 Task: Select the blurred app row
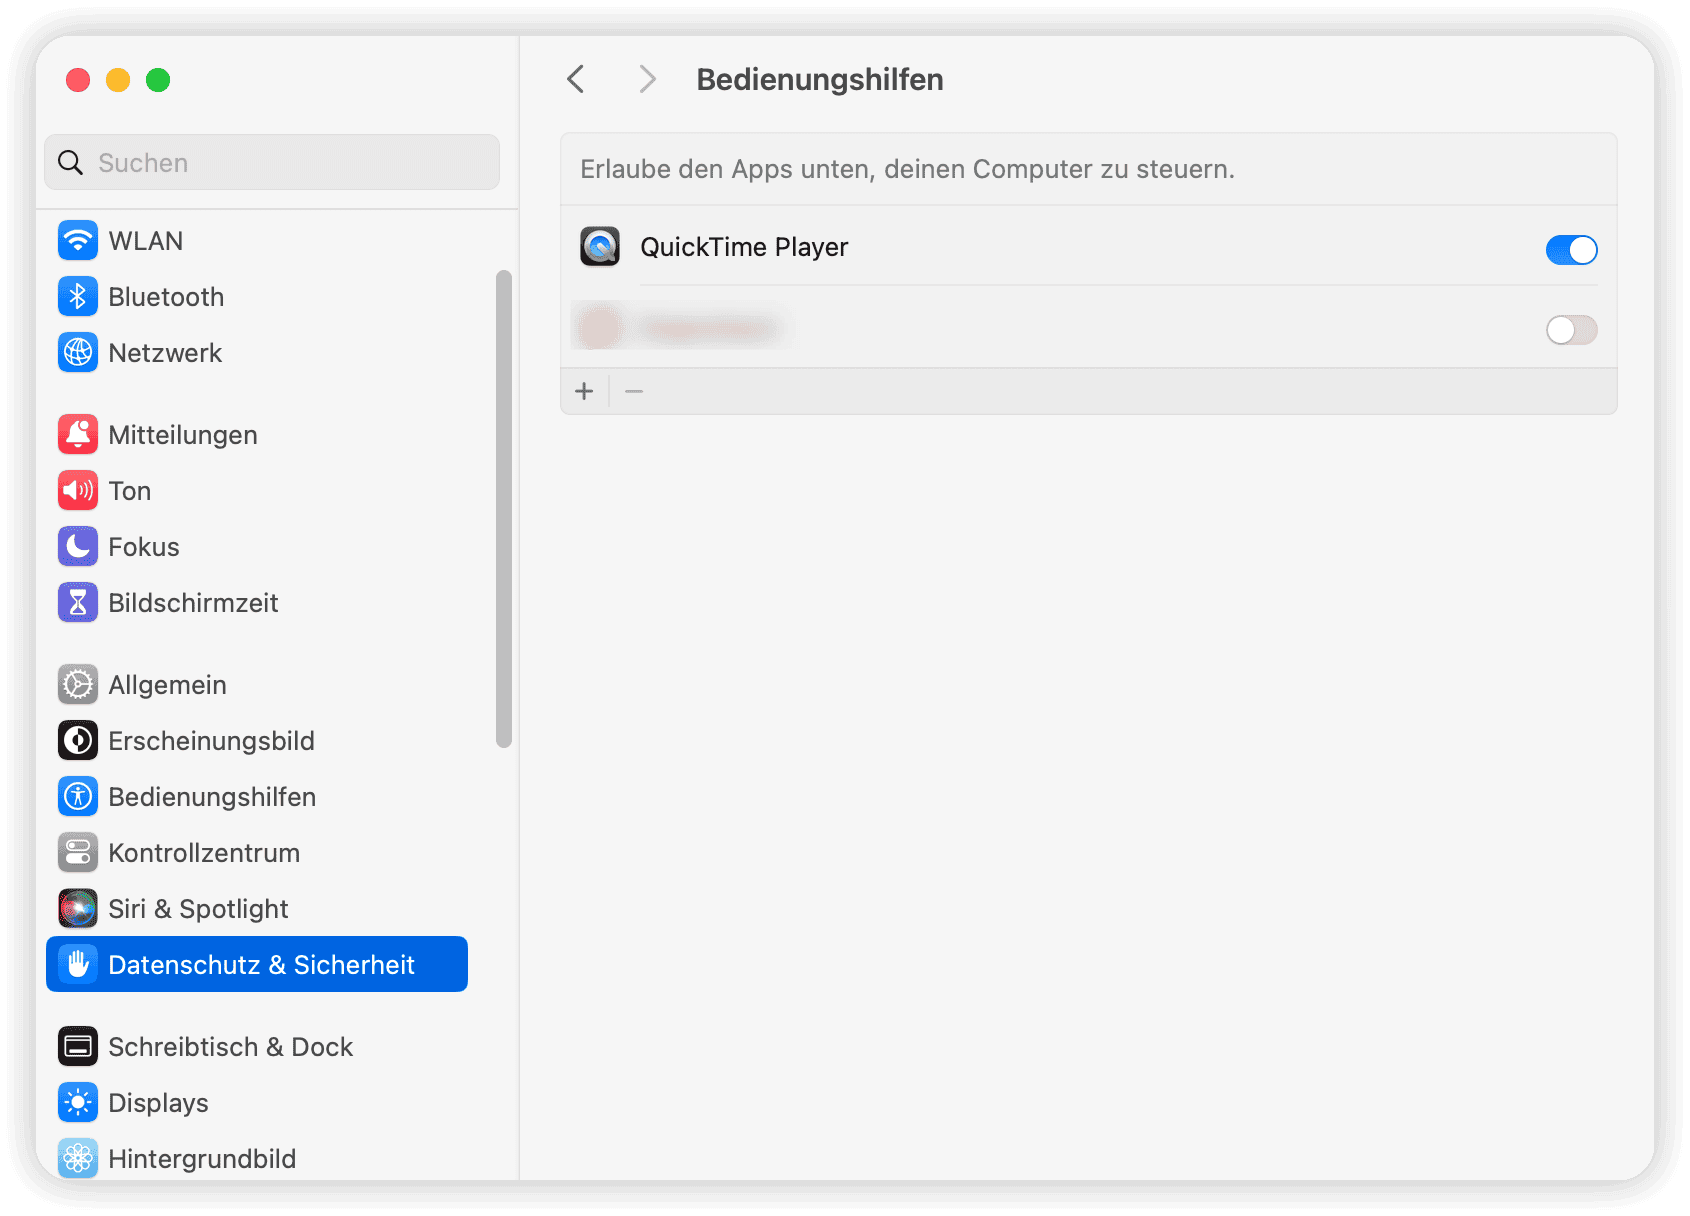pos(1088,327)
